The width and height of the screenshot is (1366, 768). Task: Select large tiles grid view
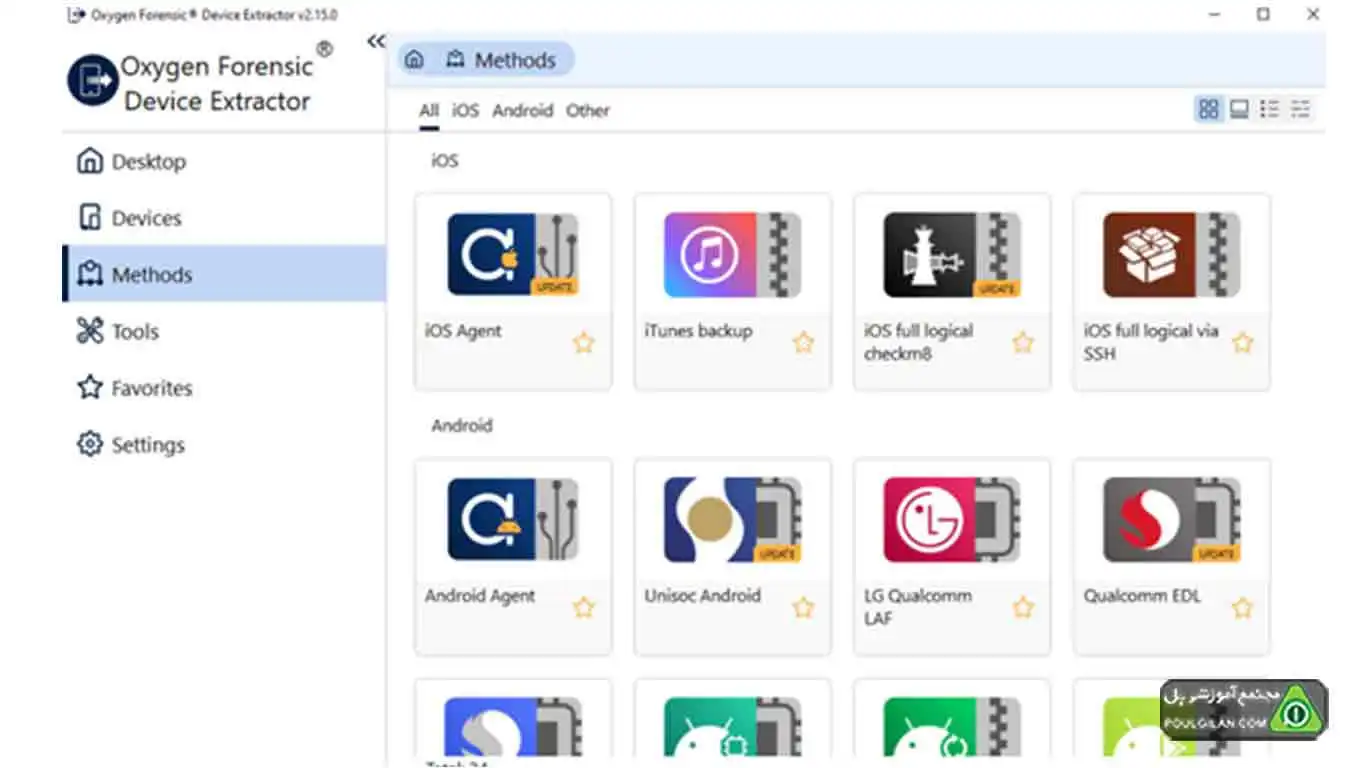pos(1209,109)
